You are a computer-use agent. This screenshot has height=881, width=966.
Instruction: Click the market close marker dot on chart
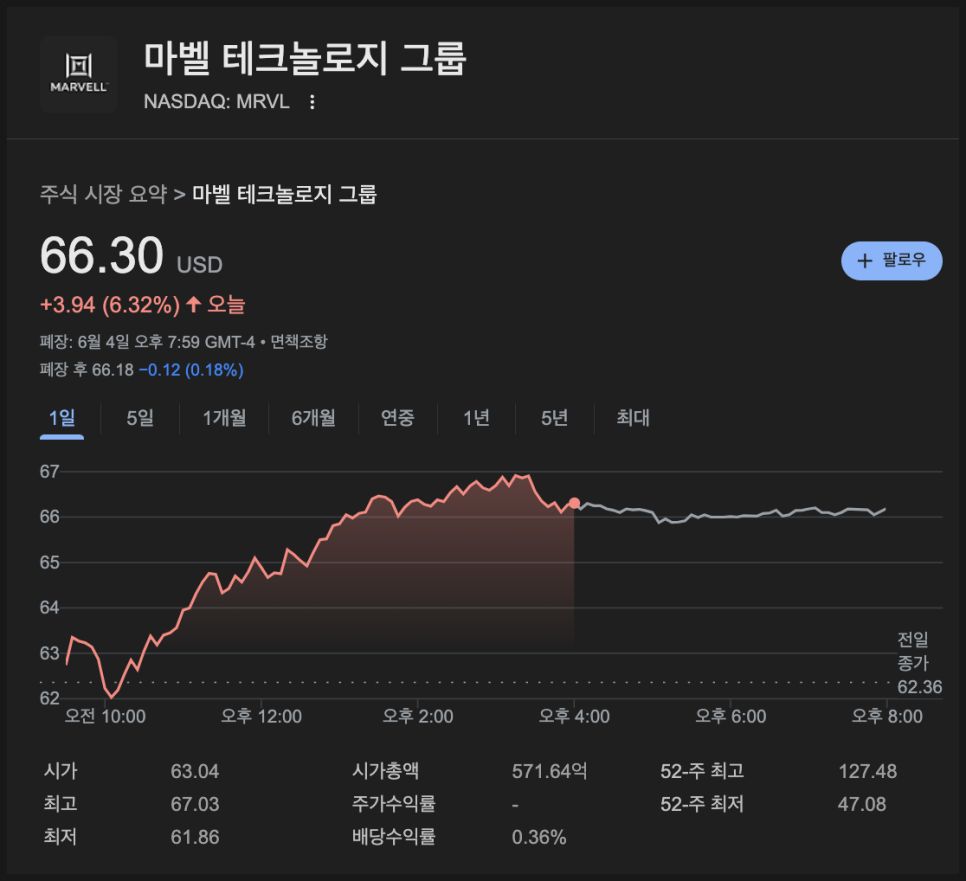pos(574,503)
